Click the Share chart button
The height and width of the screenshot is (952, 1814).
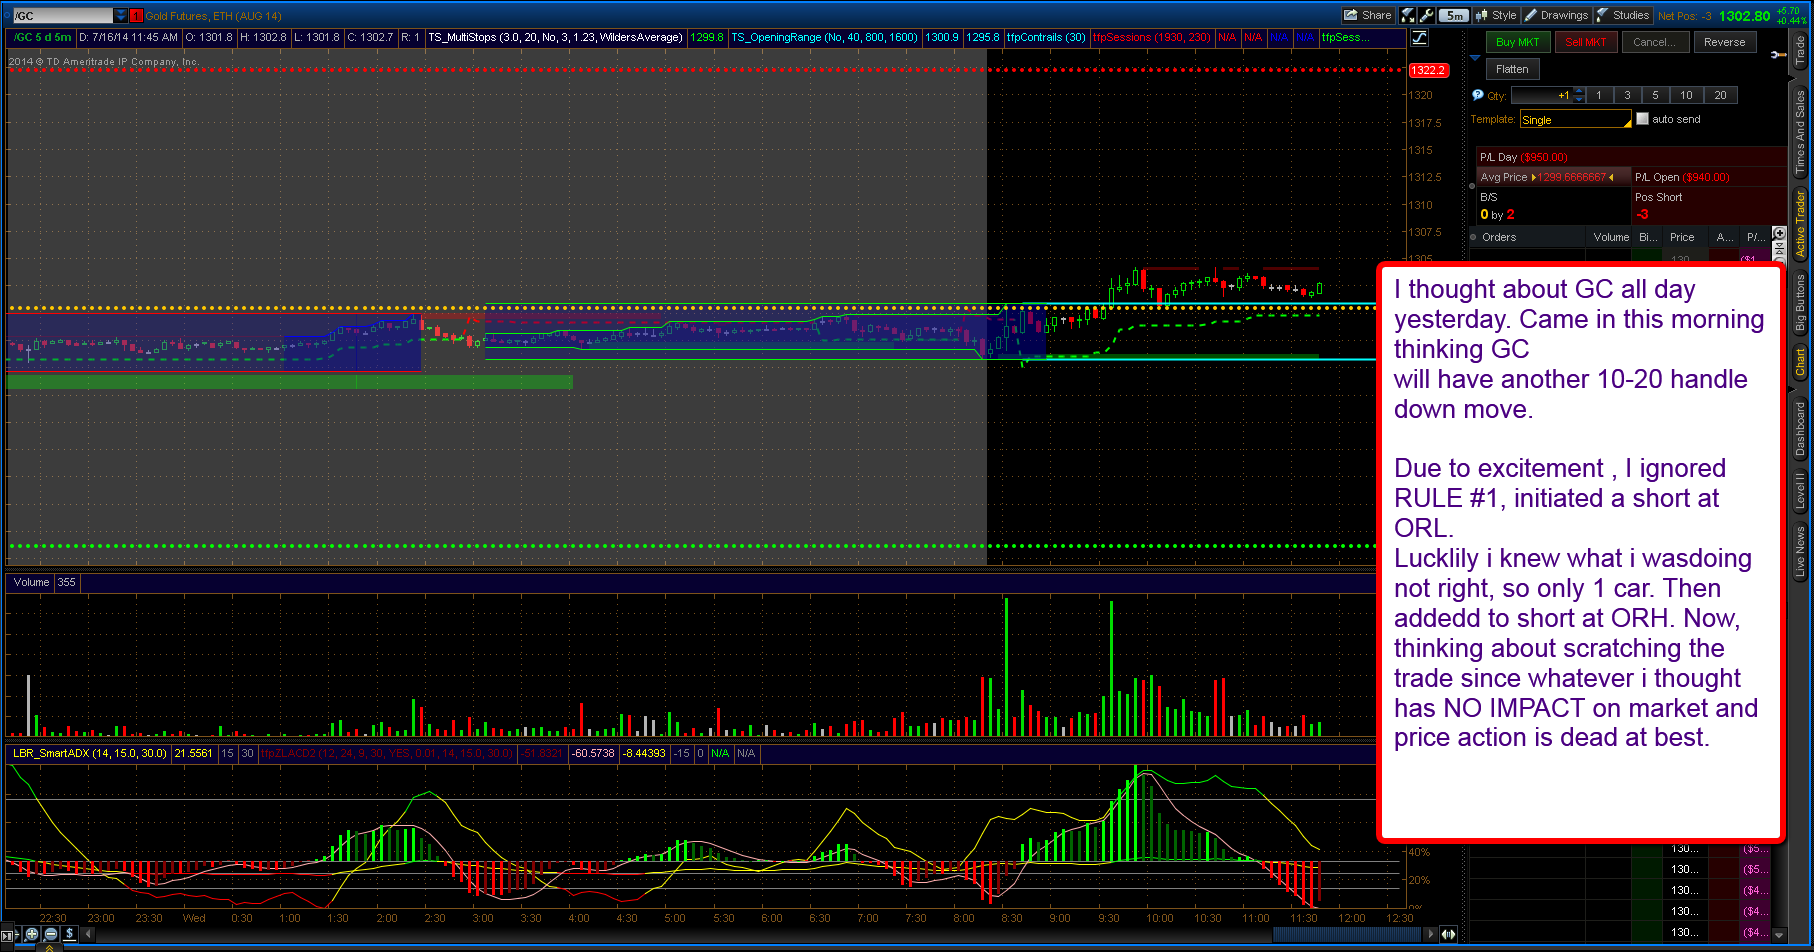pos(1368,15)
